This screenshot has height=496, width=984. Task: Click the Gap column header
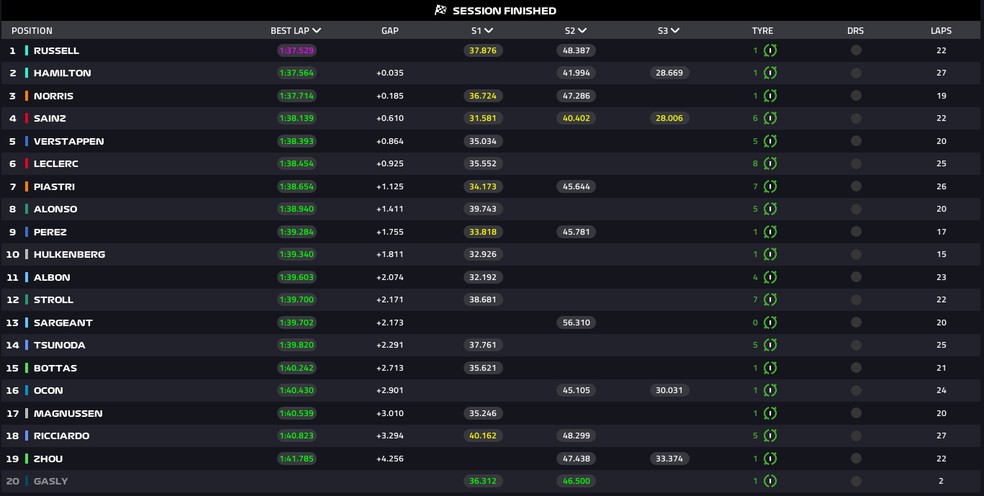390,30
